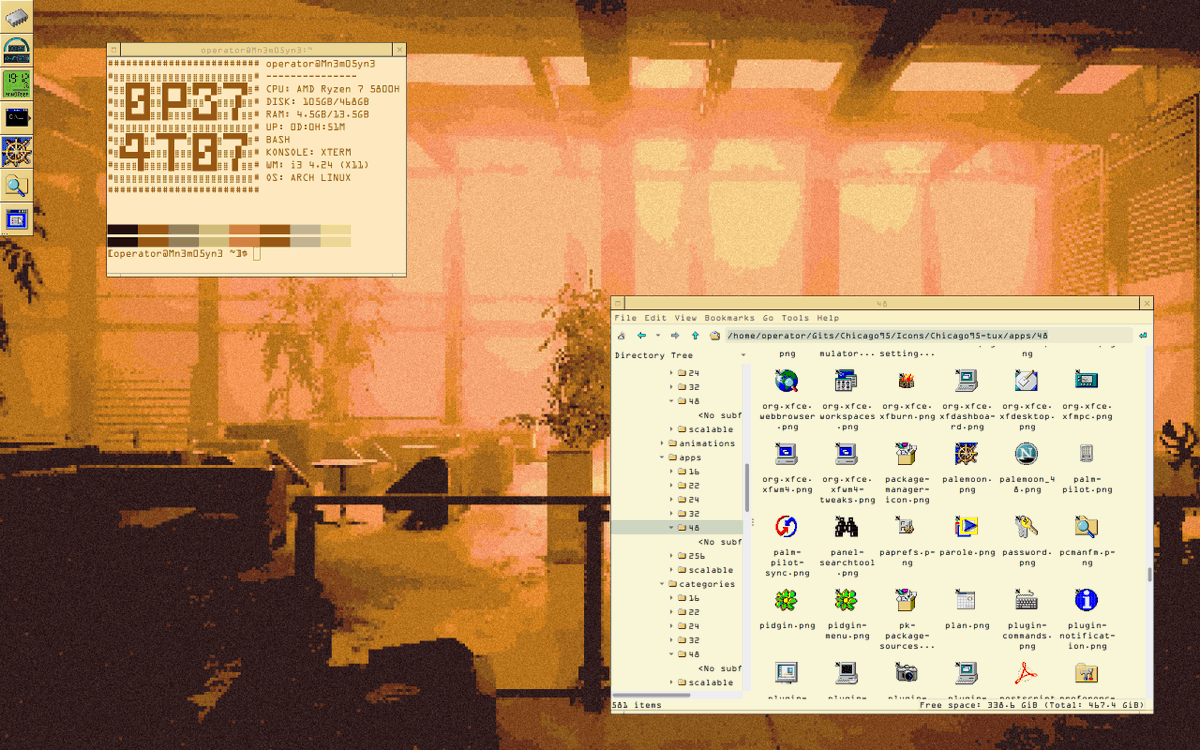1200x750 pixels.
Task: Select pcmanfm.png file icon
Action: click(1086, 526)
